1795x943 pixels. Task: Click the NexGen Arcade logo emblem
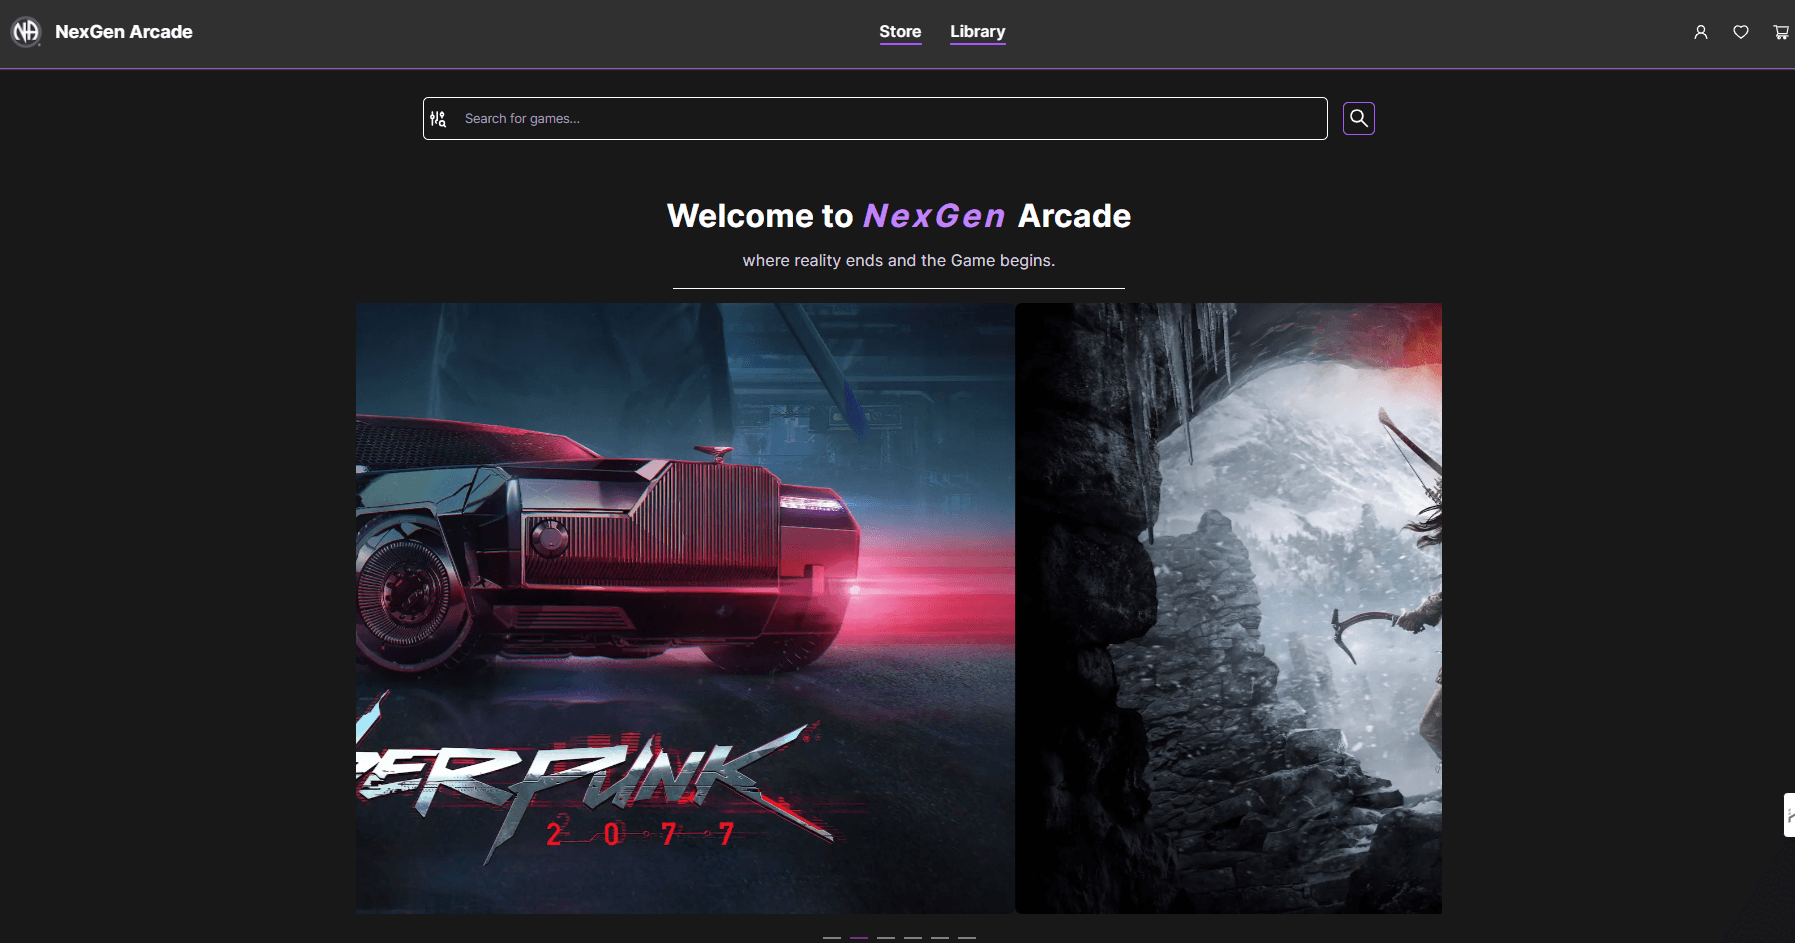pos(26,32)
